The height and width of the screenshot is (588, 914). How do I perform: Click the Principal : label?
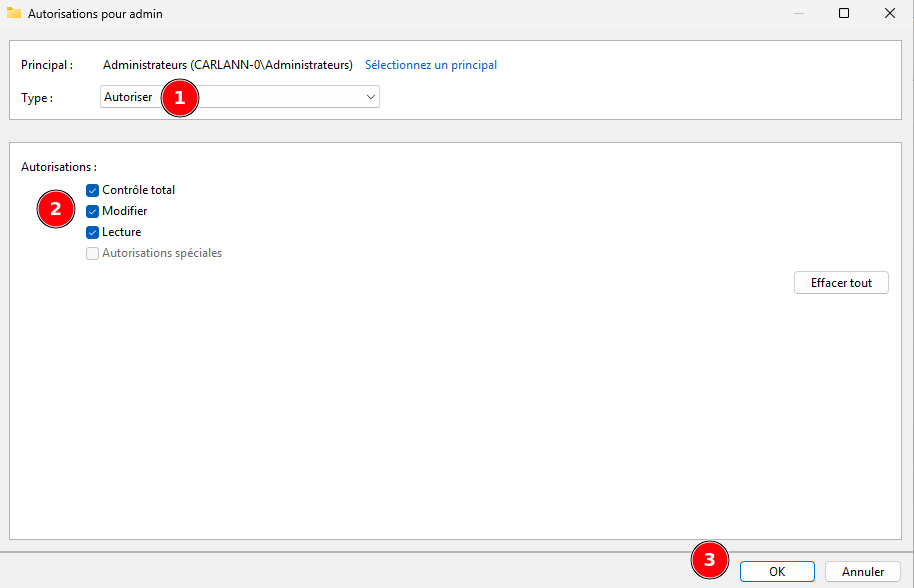coord(47,65)
